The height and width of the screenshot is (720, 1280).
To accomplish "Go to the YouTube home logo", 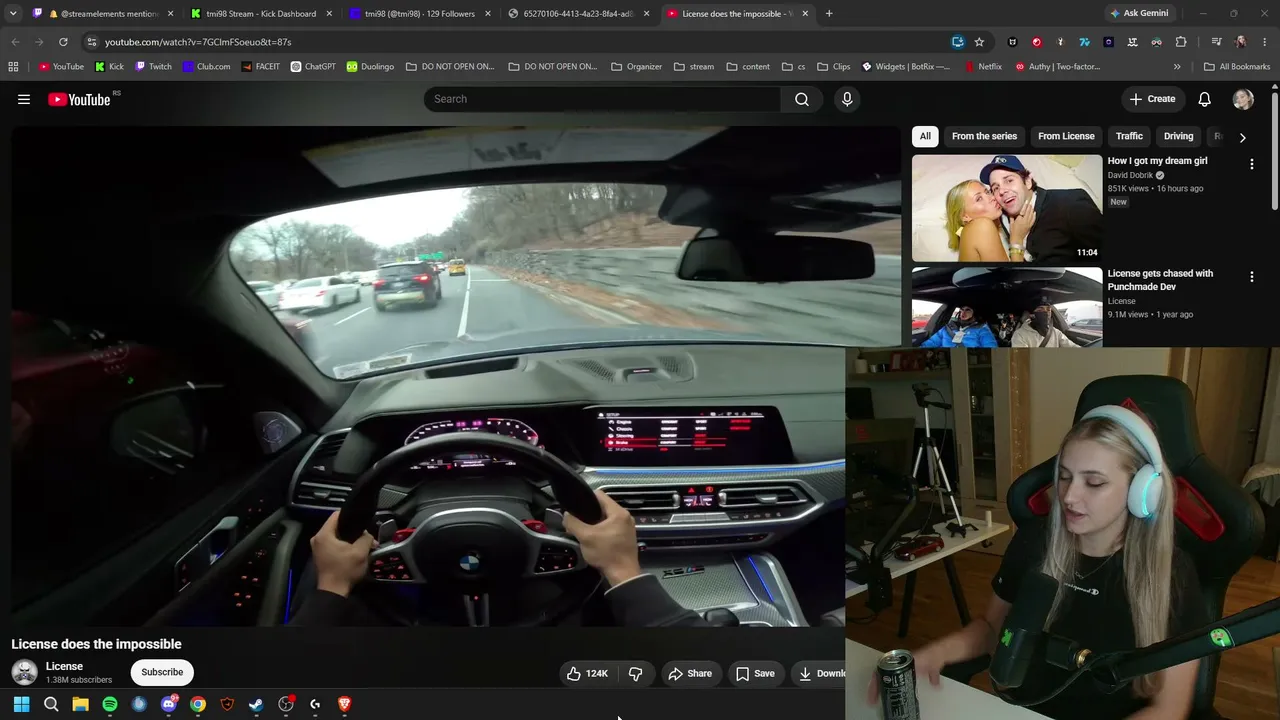I will coord(79,99).
